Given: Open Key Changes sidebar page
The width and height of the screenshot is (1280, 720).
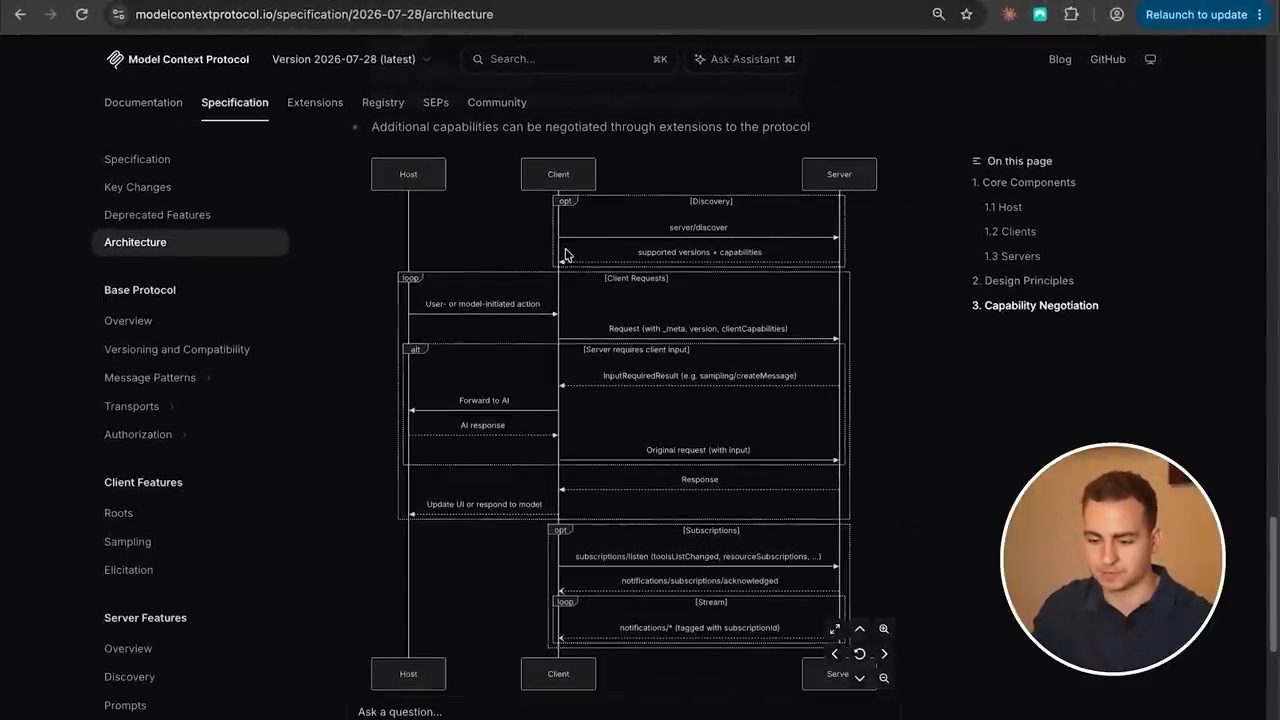Looking at the screenshot, I should [x=137, y=187].
